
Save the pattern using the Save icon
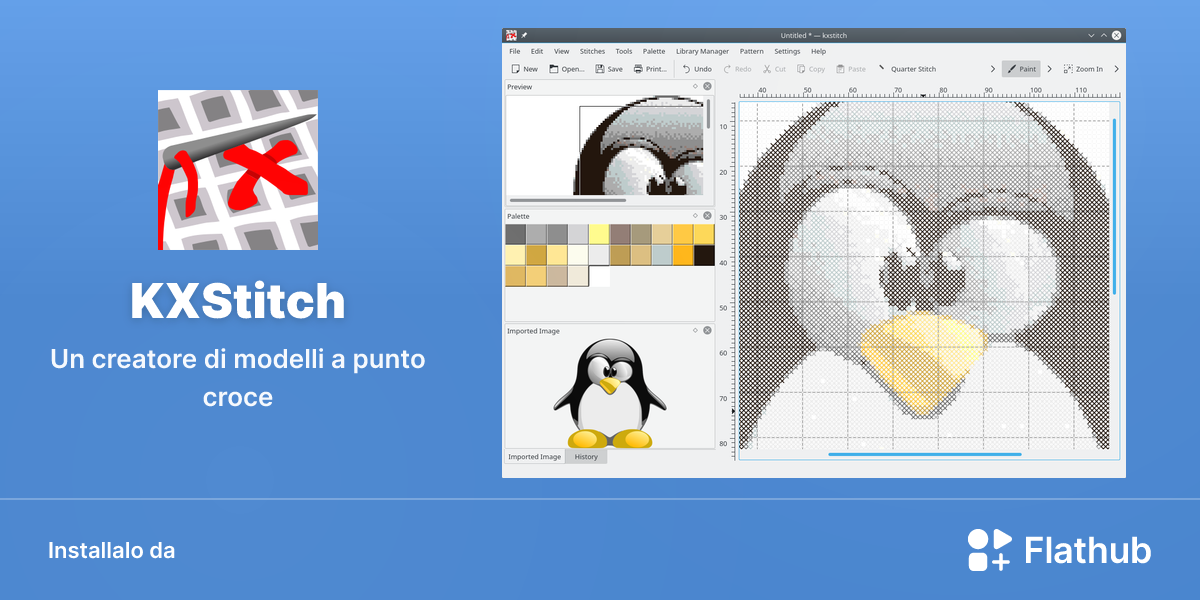(x=600, y=69)
